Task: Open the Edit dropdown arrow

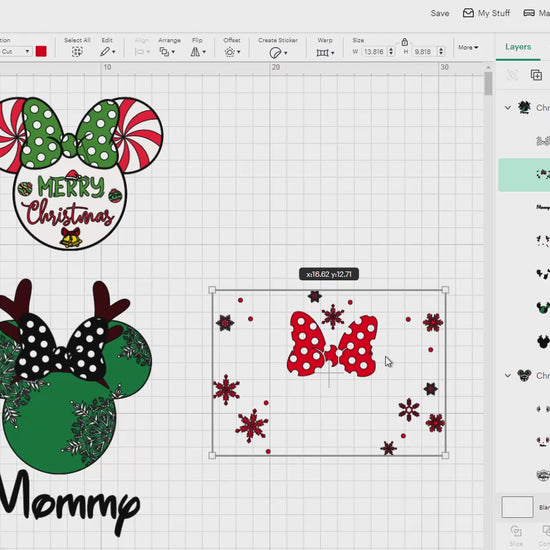Action: click(114, 52)
